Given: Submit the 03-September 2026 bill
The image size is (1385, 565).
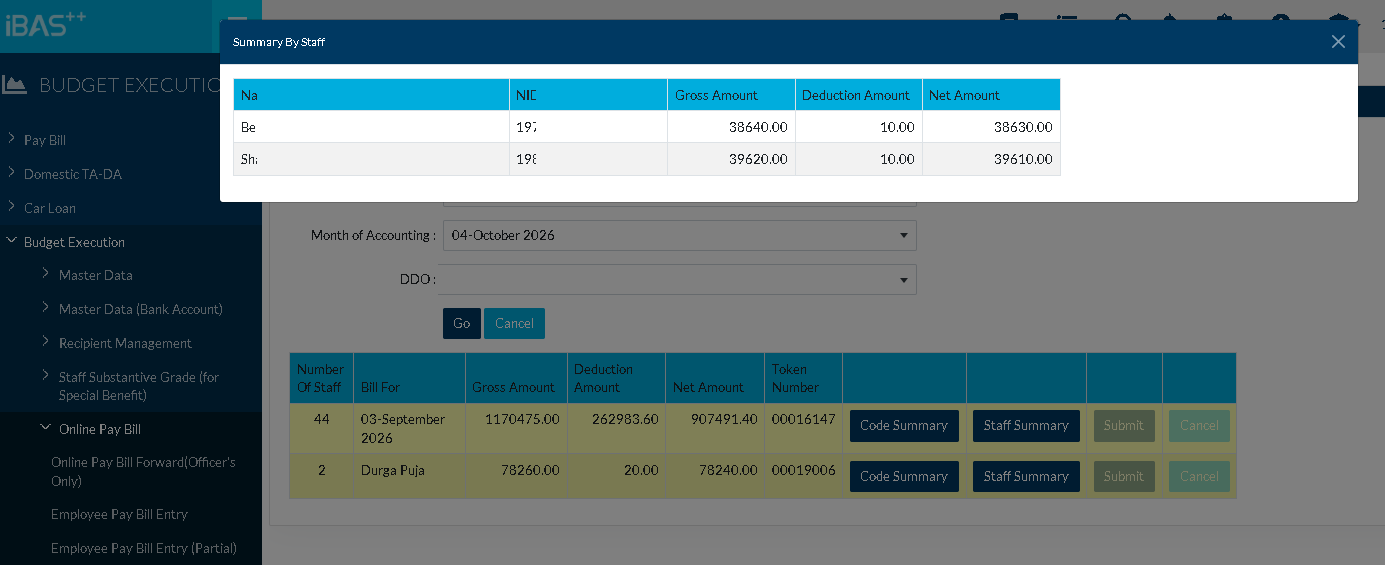Looking at the screenshot, I should 1124,425.
